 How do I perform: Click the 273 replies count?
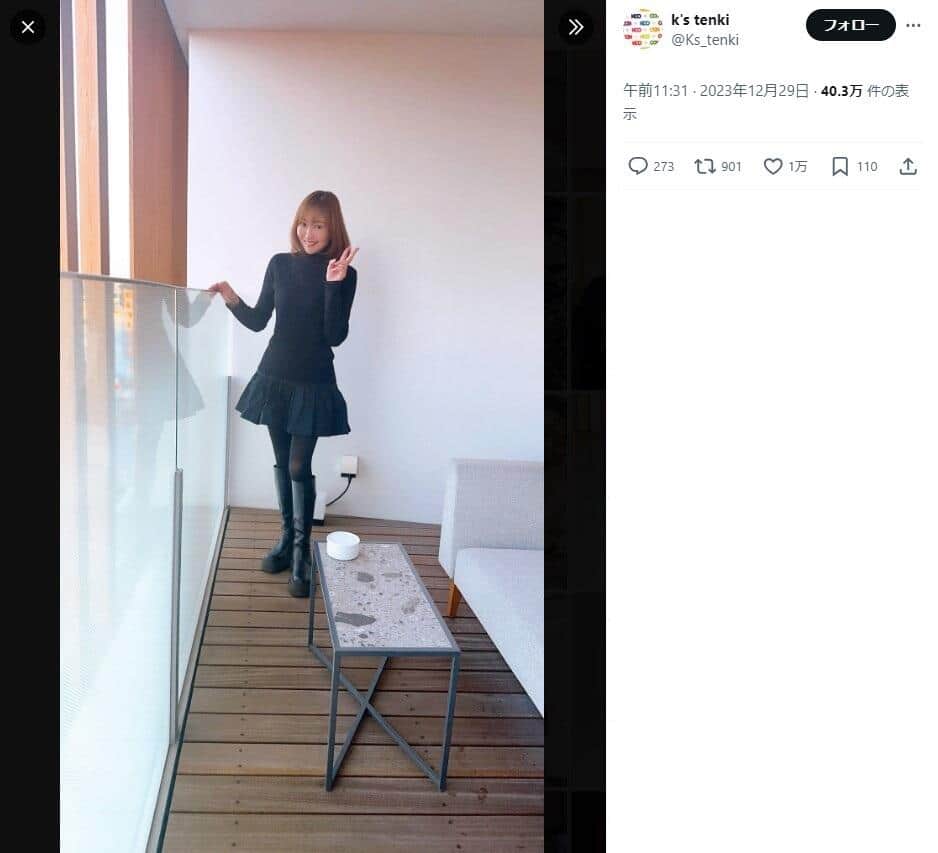[664, 167]
